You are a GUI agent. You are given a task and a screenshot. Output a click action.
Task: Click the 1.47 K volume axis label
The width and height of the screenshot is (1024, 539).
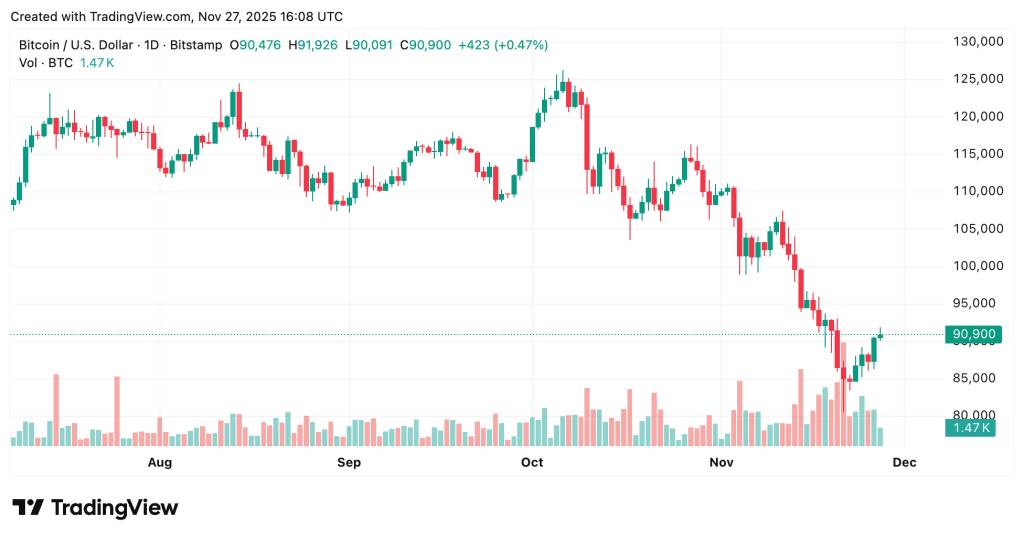[969, 427]
